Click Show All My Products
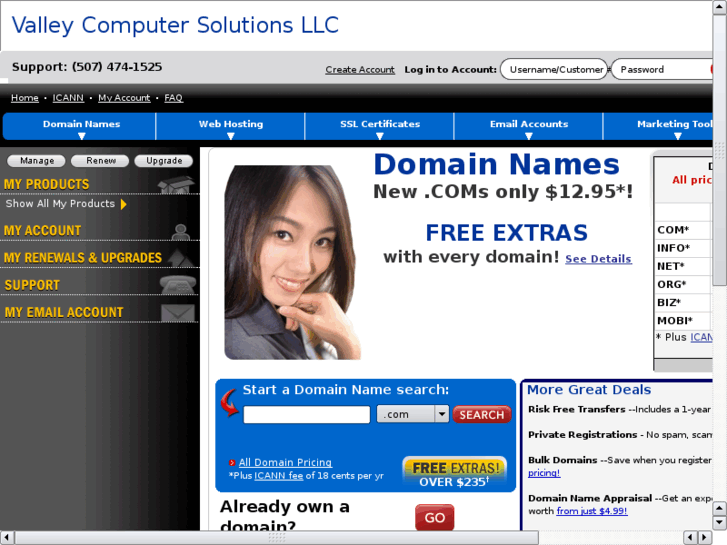727x545 pixels. (60, 204)
